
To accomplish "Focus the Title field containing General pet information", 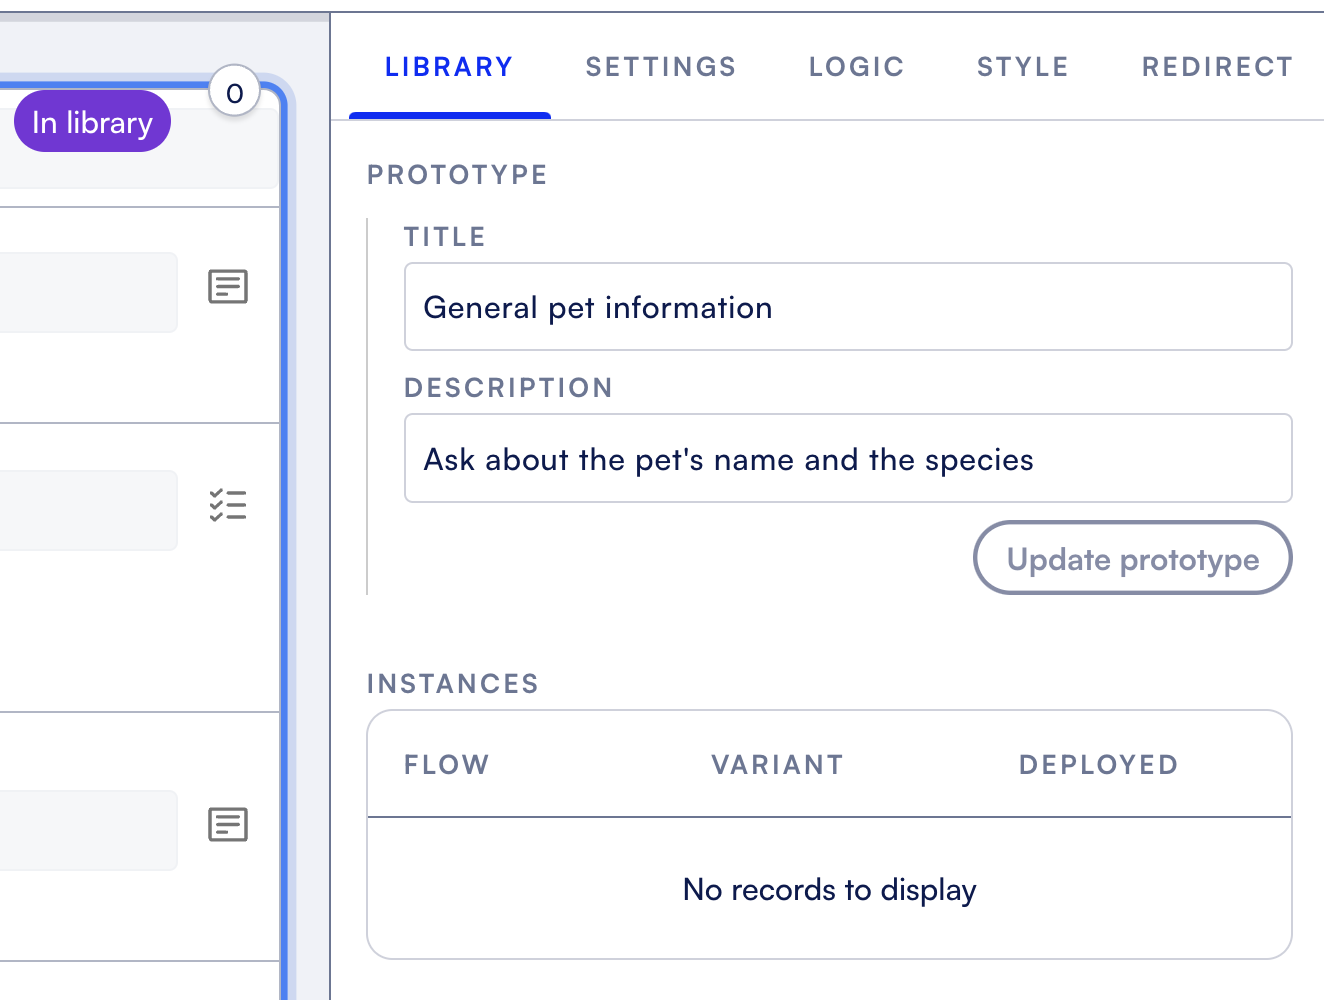I will coord(848,307).
